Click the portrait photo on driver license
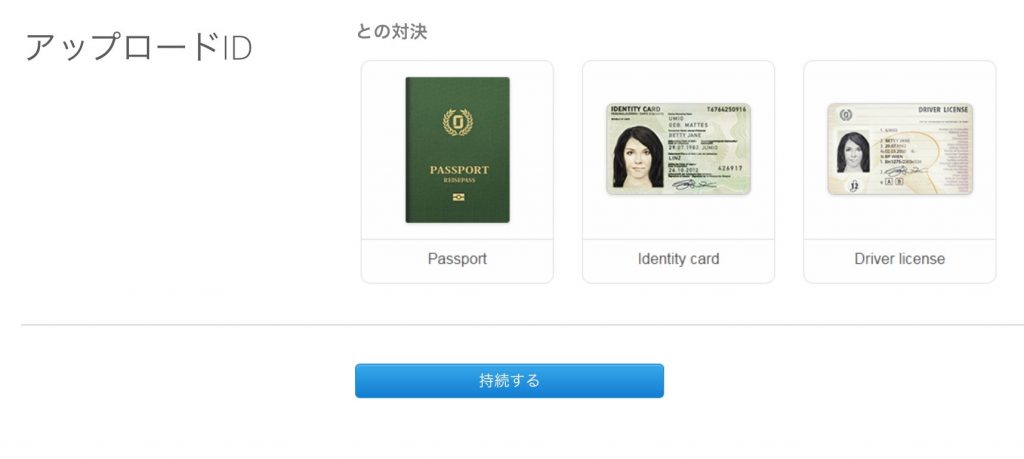This screenshot has height=459, width=1024. click(854, 152)
